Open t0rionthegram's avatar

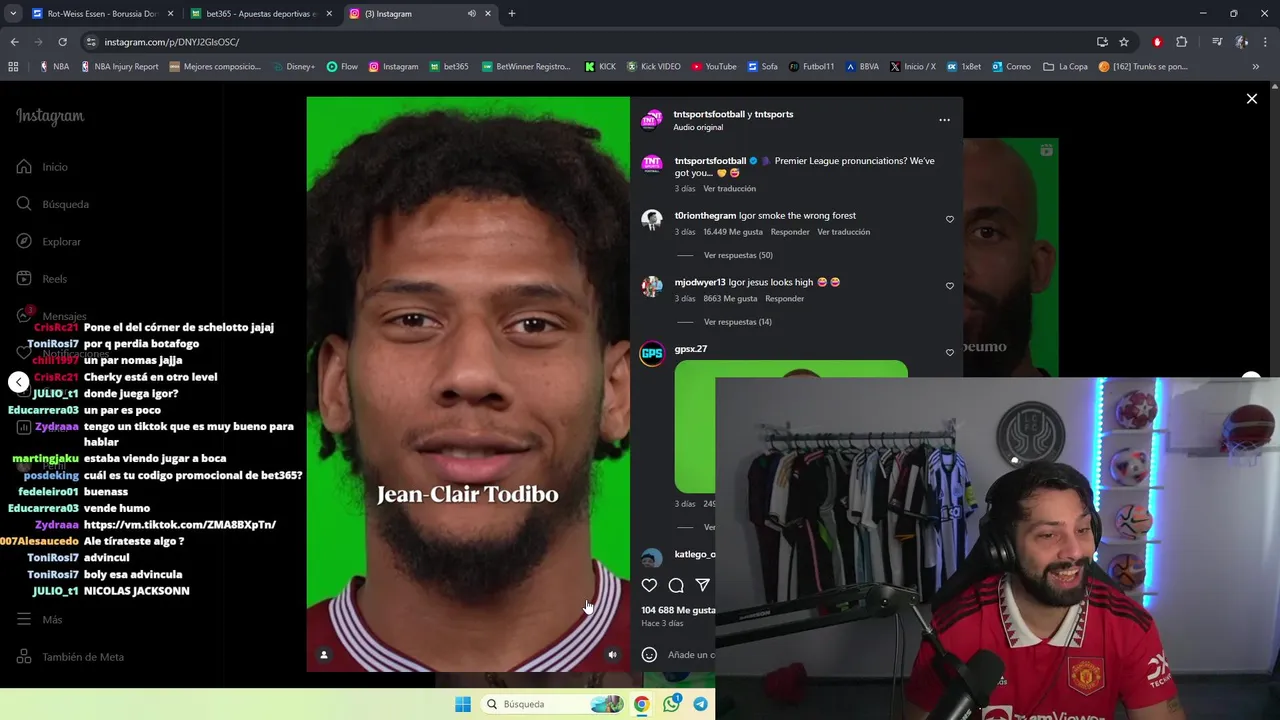click(x=652, y=220)
